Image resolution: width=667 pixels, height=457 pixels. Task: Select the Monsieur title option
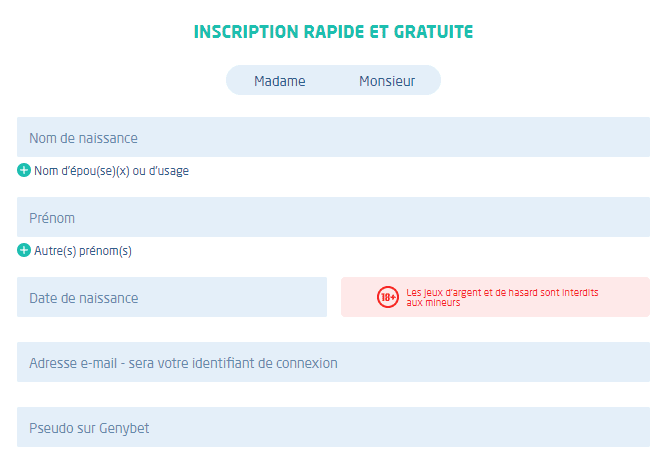pos(387,80)
